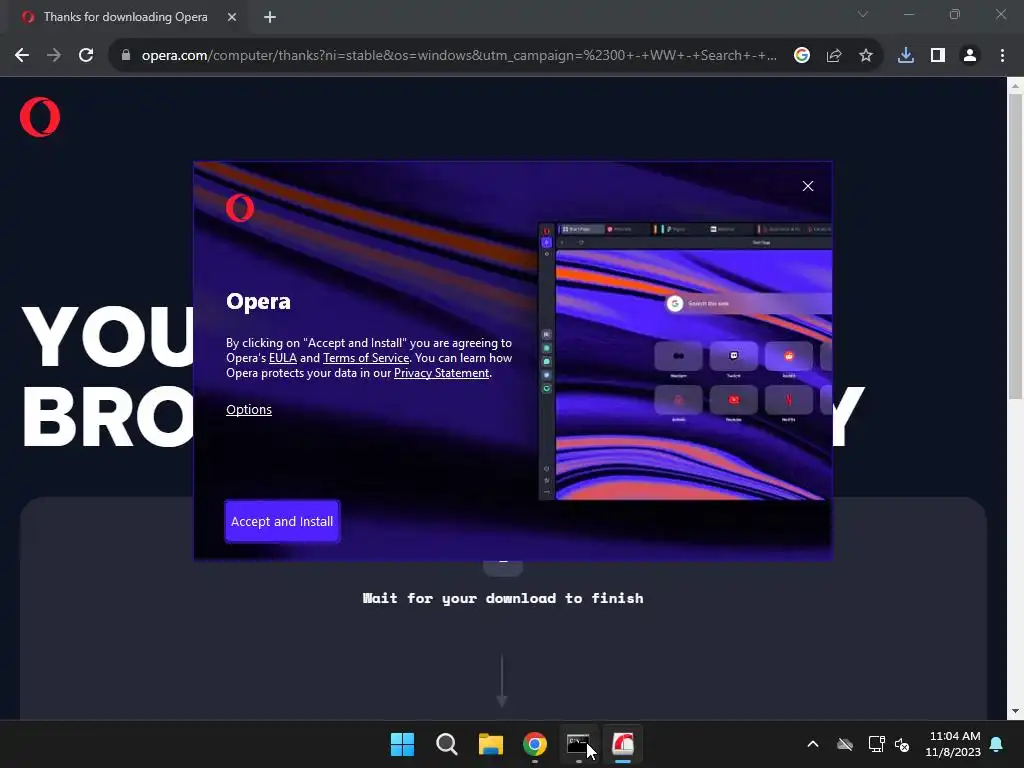Close the Opera installer dialog
Viewport: 1024px width, 768px height.
pos(808,186)
